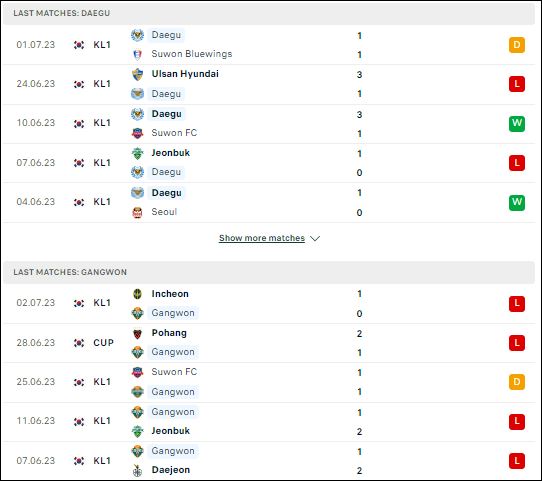This screenshot has height=481, width=542.
Task: Click the red L badge for Incheon vs Gangwon
Action: point(517,304)
